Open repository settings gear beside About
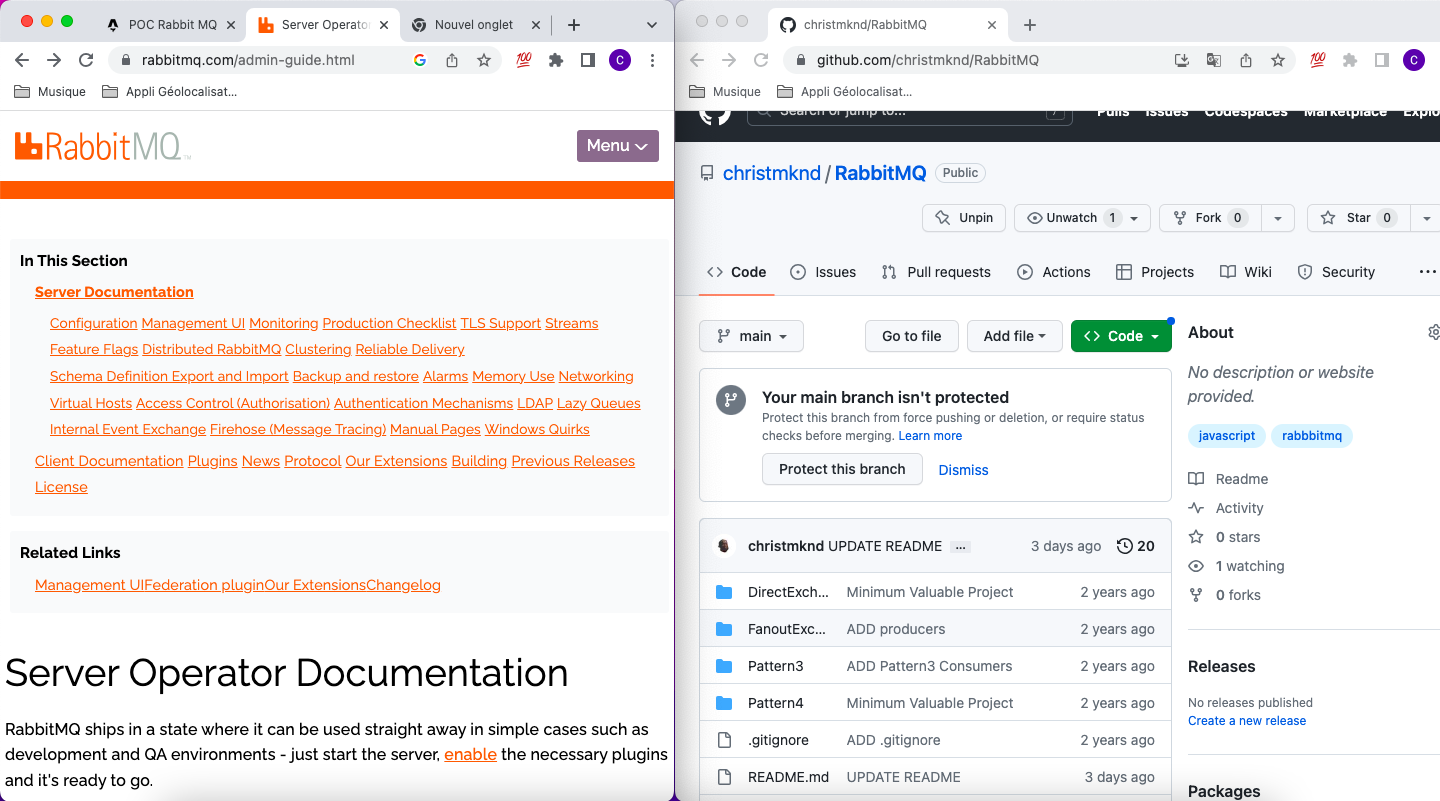 pos(1433,332)
